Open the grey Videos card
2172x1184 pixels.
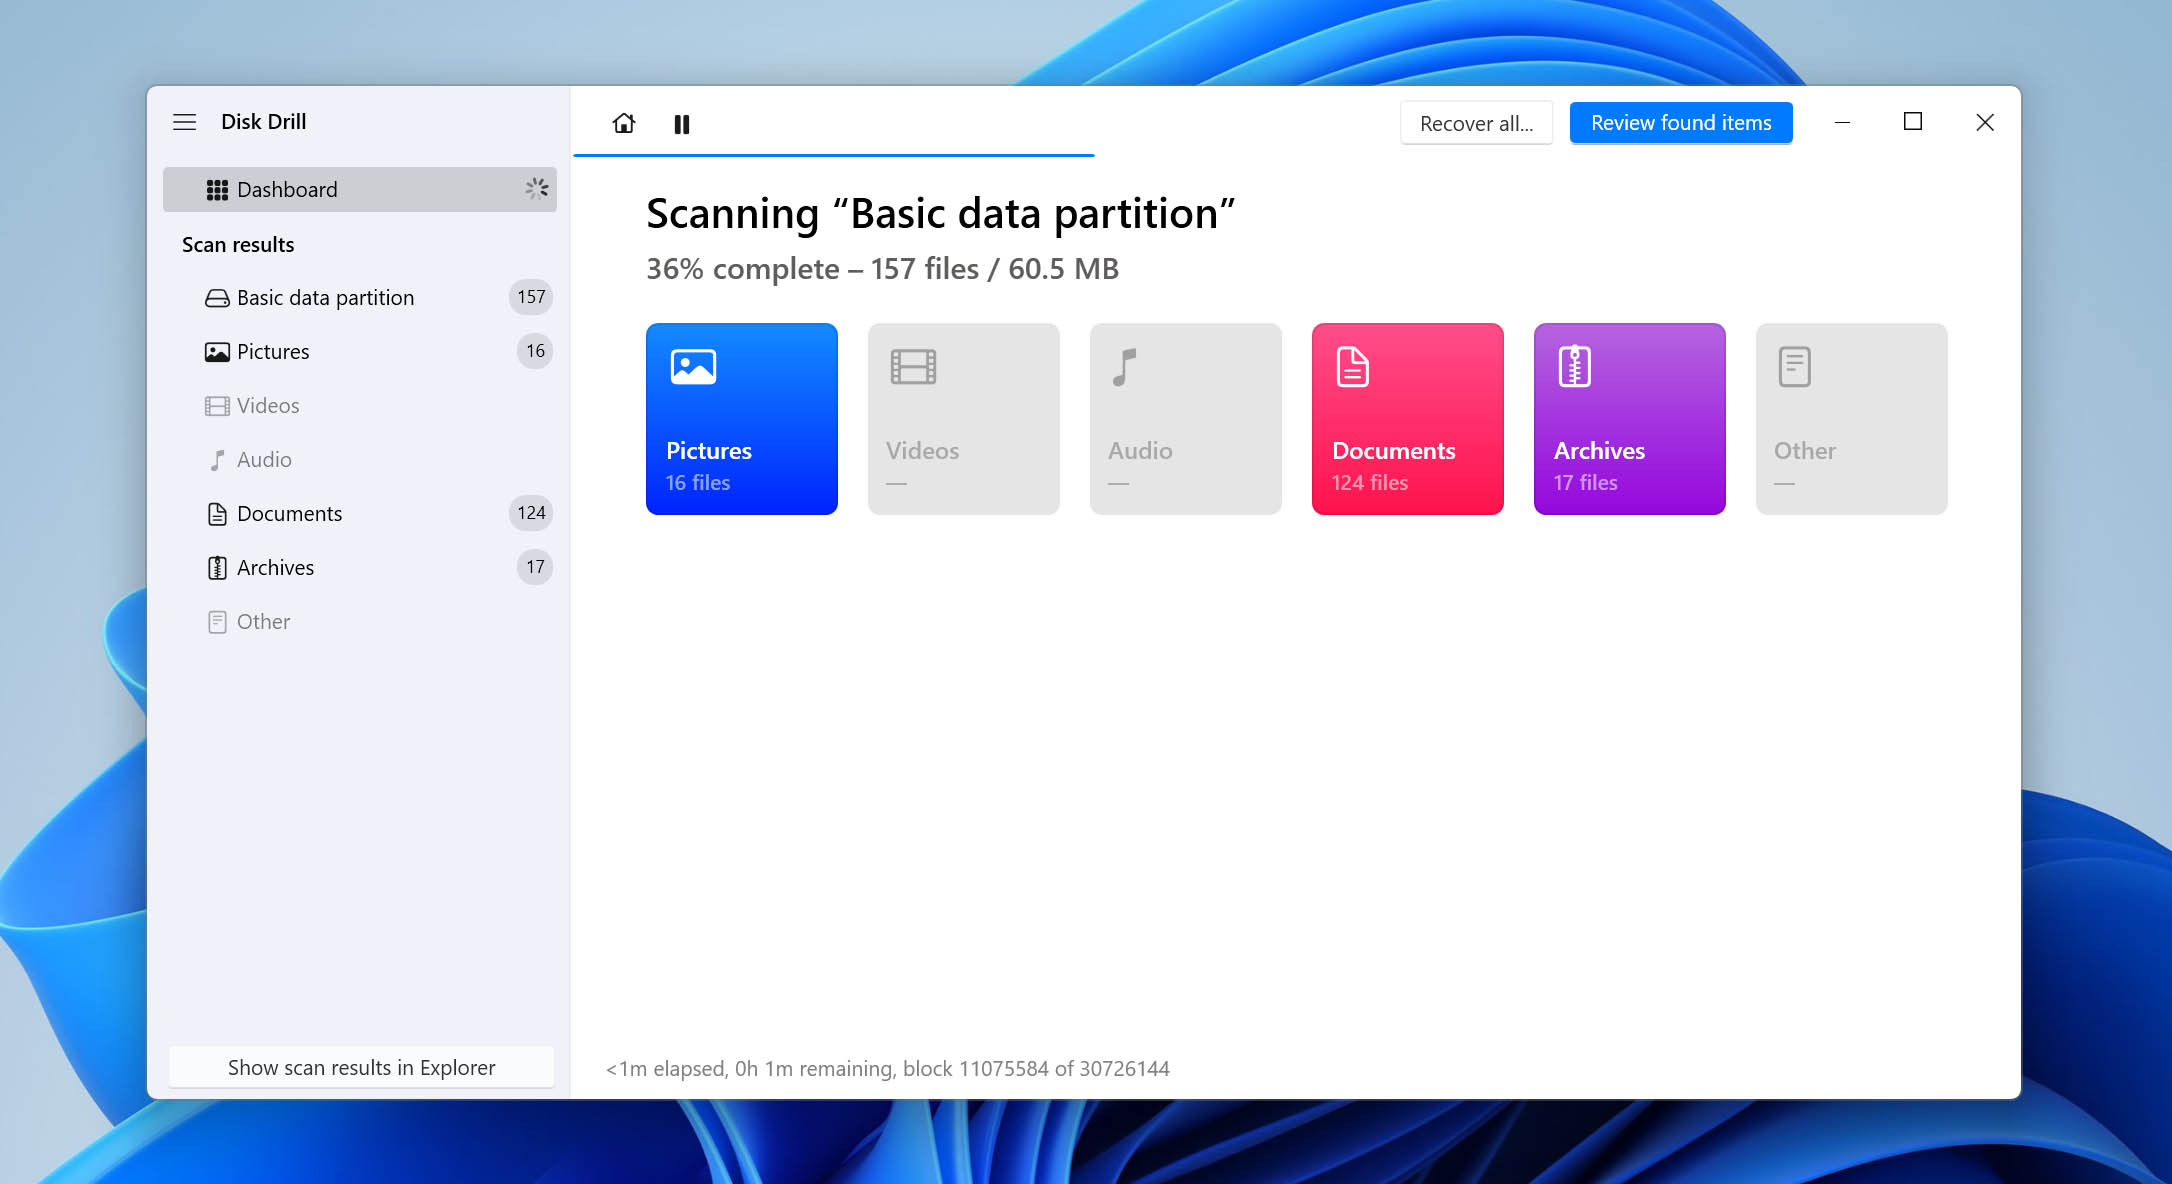click(x=964, y=419)
